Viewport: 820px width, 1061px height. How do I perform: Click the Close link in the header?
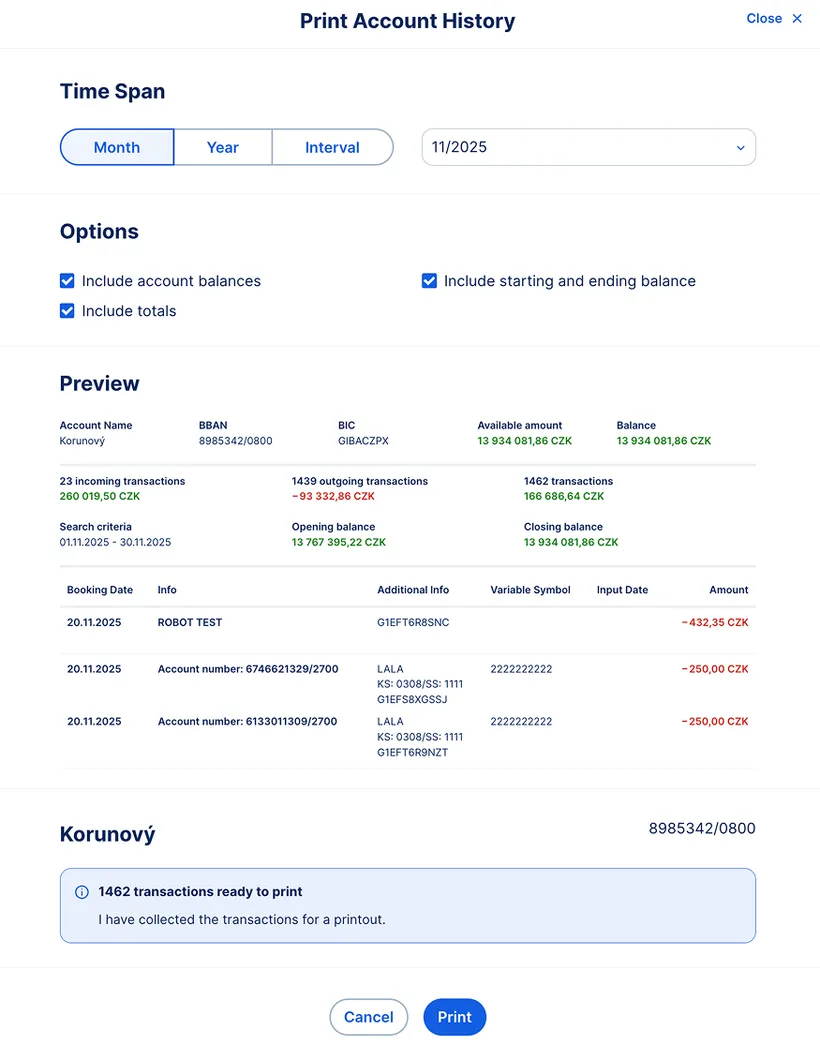tap(763, 17)
